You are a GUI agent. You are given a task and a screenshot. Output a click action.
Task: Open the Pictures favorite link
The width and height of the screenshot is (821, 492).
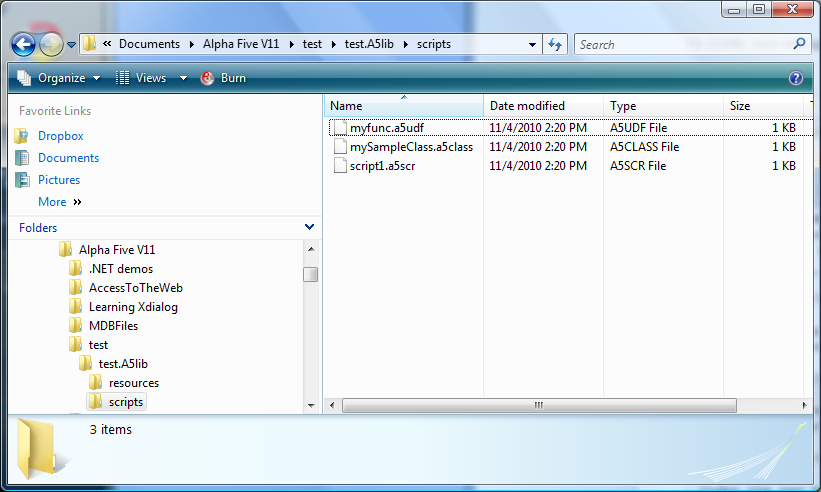59,180
